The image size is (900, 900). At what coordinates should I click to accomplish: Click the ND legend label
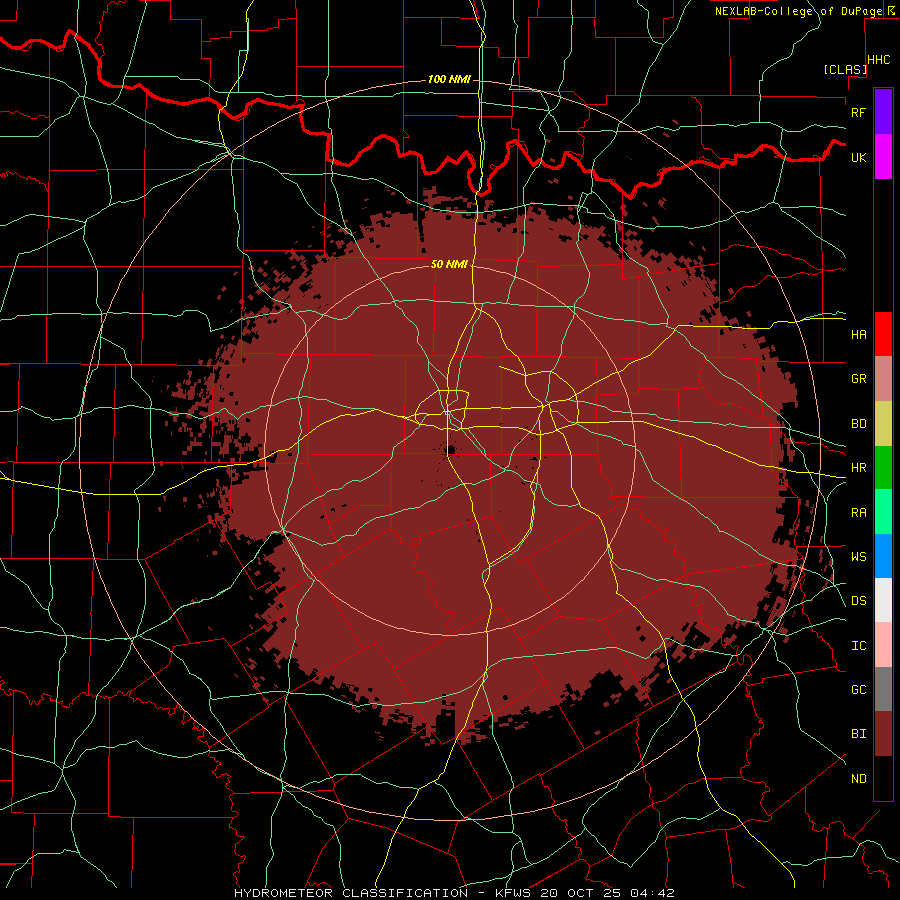(x=858, y=779)
